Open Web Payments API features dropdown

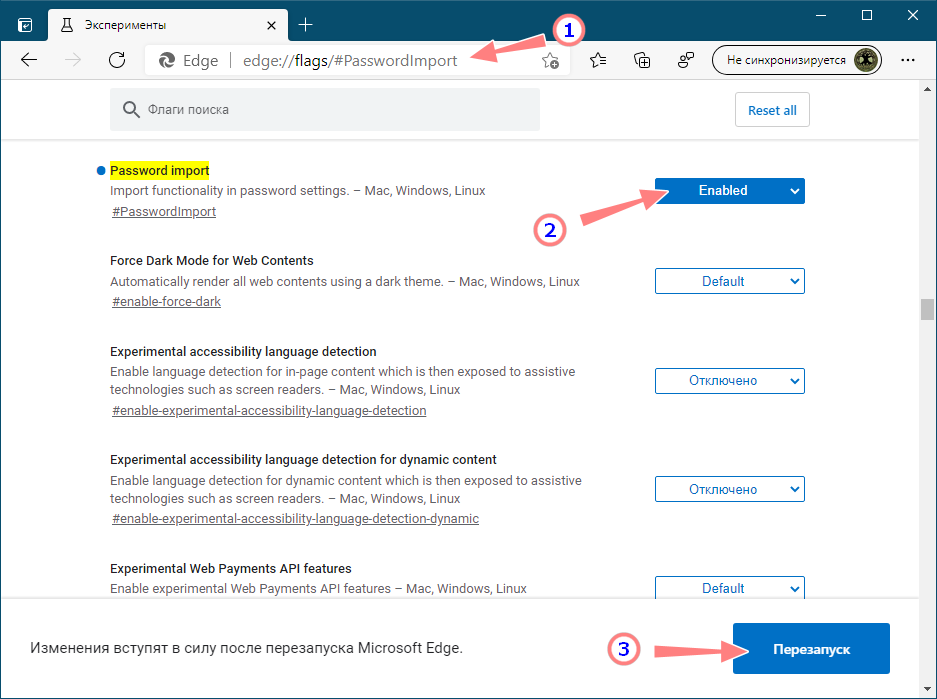[x=730, y=588]
